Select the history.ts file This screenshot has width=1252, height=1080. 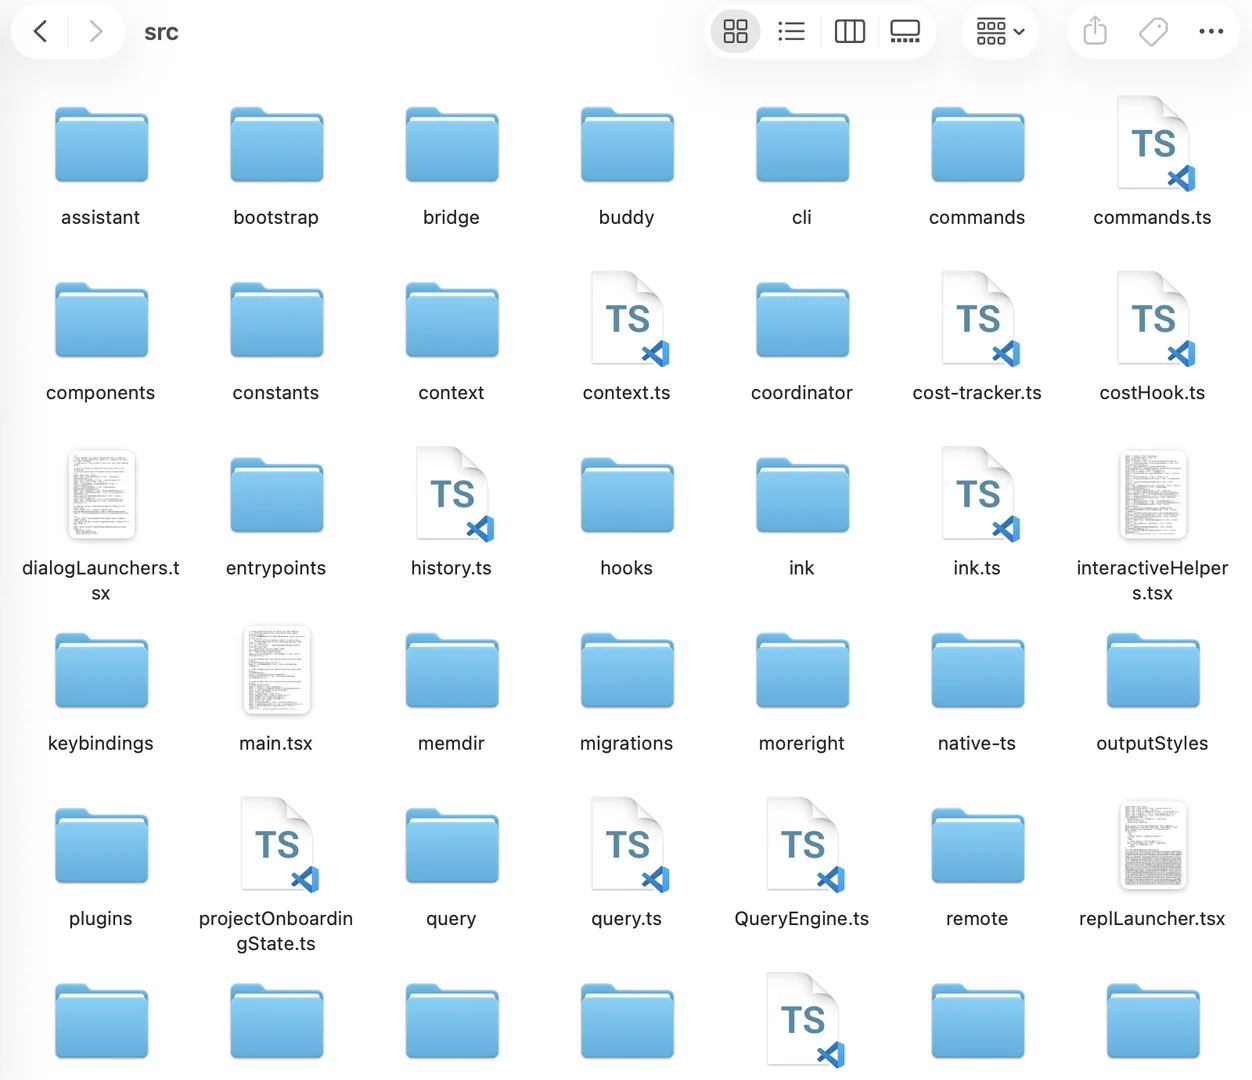(453, 494)
